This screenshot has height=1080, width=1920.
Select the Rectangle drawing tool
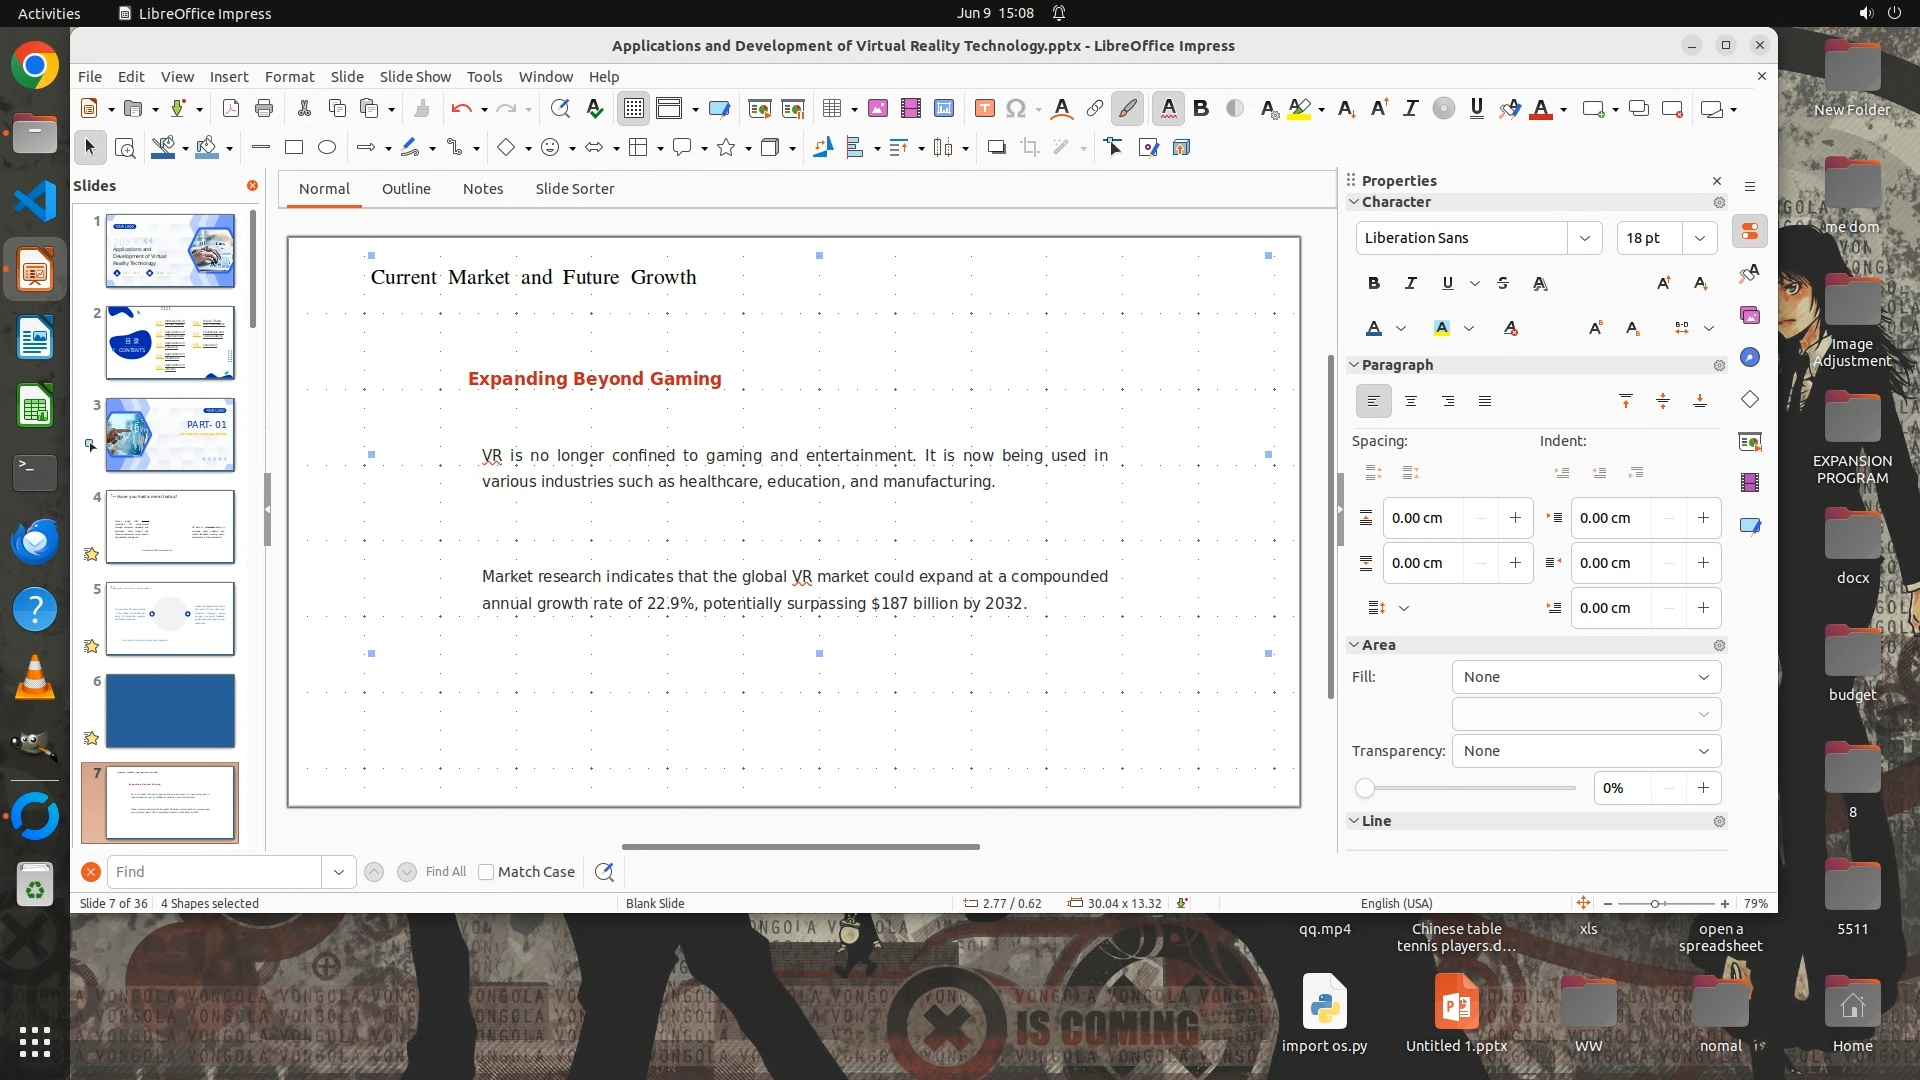tap(294, 147)
